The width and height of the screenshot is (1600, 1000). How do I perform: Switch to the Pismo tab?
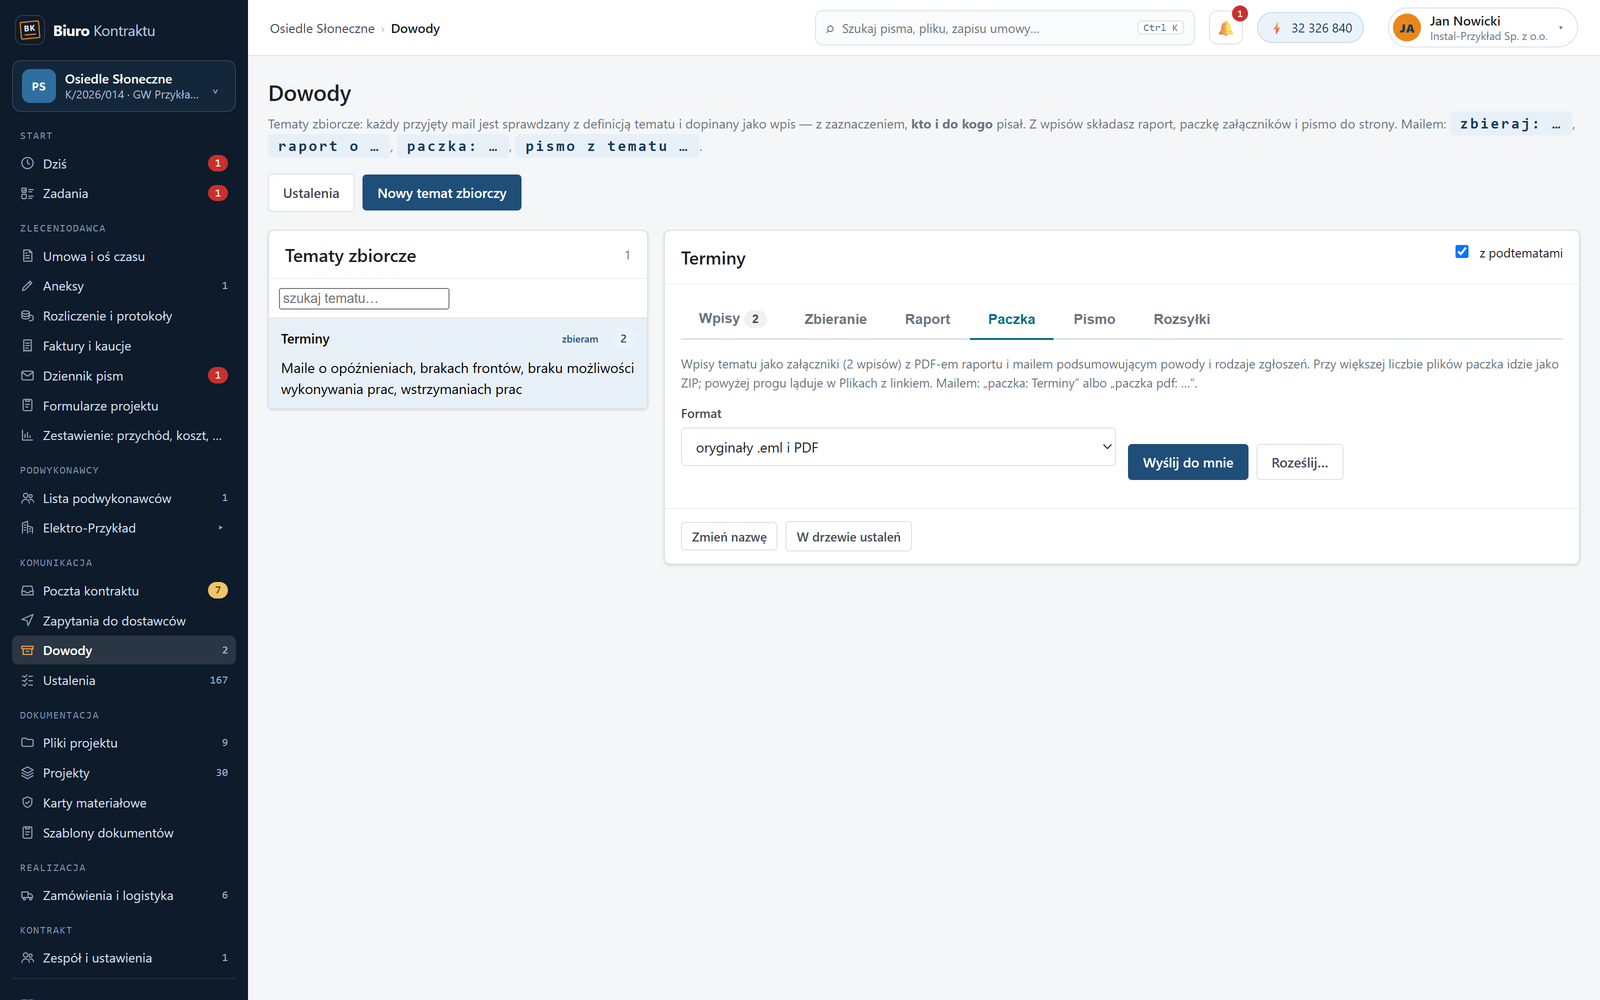[x=1094, y=319]
